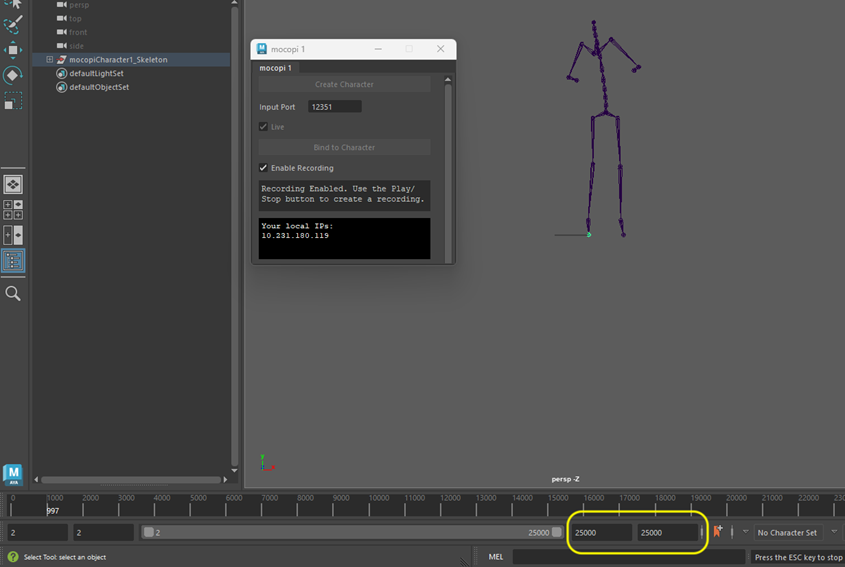The width and height of the screenshot is (845, 567).
Task: Select defaultLightSet in the Outliner
Action: 96,73
